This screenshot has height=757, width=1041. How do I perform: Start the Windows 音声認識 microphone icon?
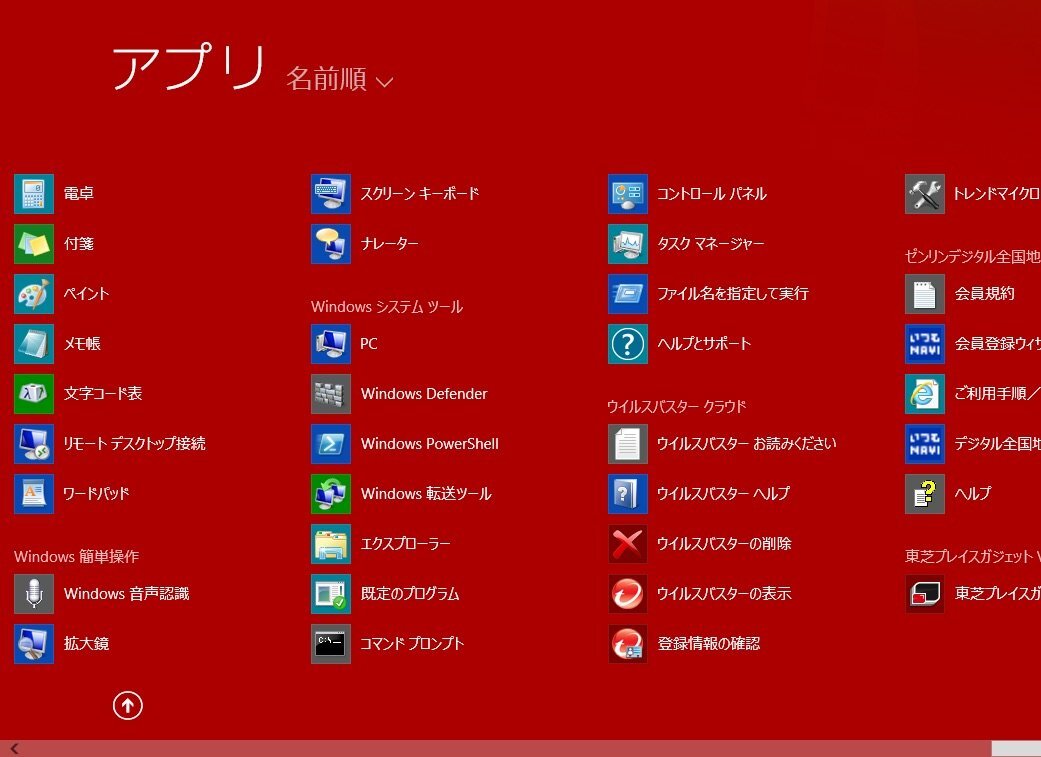[34, 594]
